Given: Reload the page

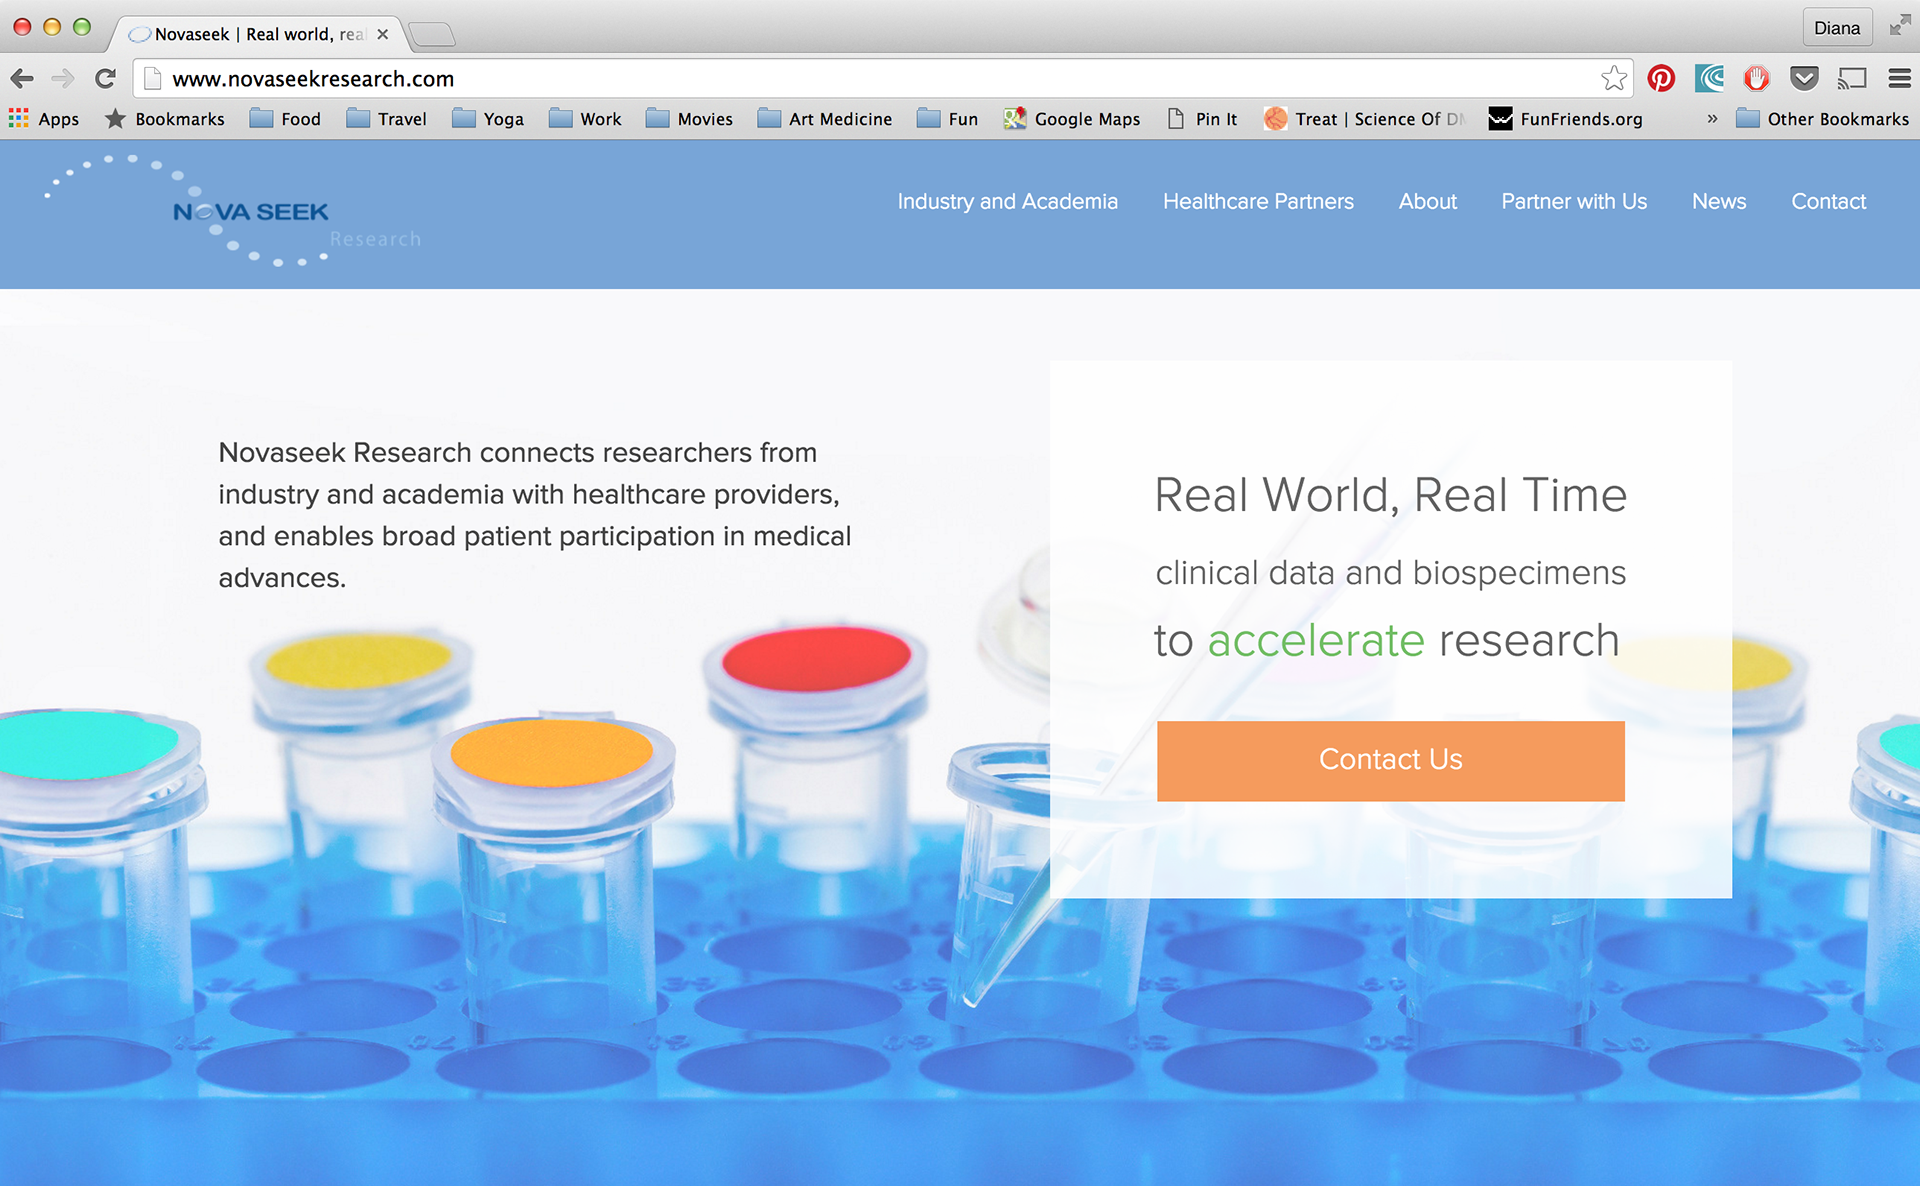Looking at the screenshot, I should [105, 78].
